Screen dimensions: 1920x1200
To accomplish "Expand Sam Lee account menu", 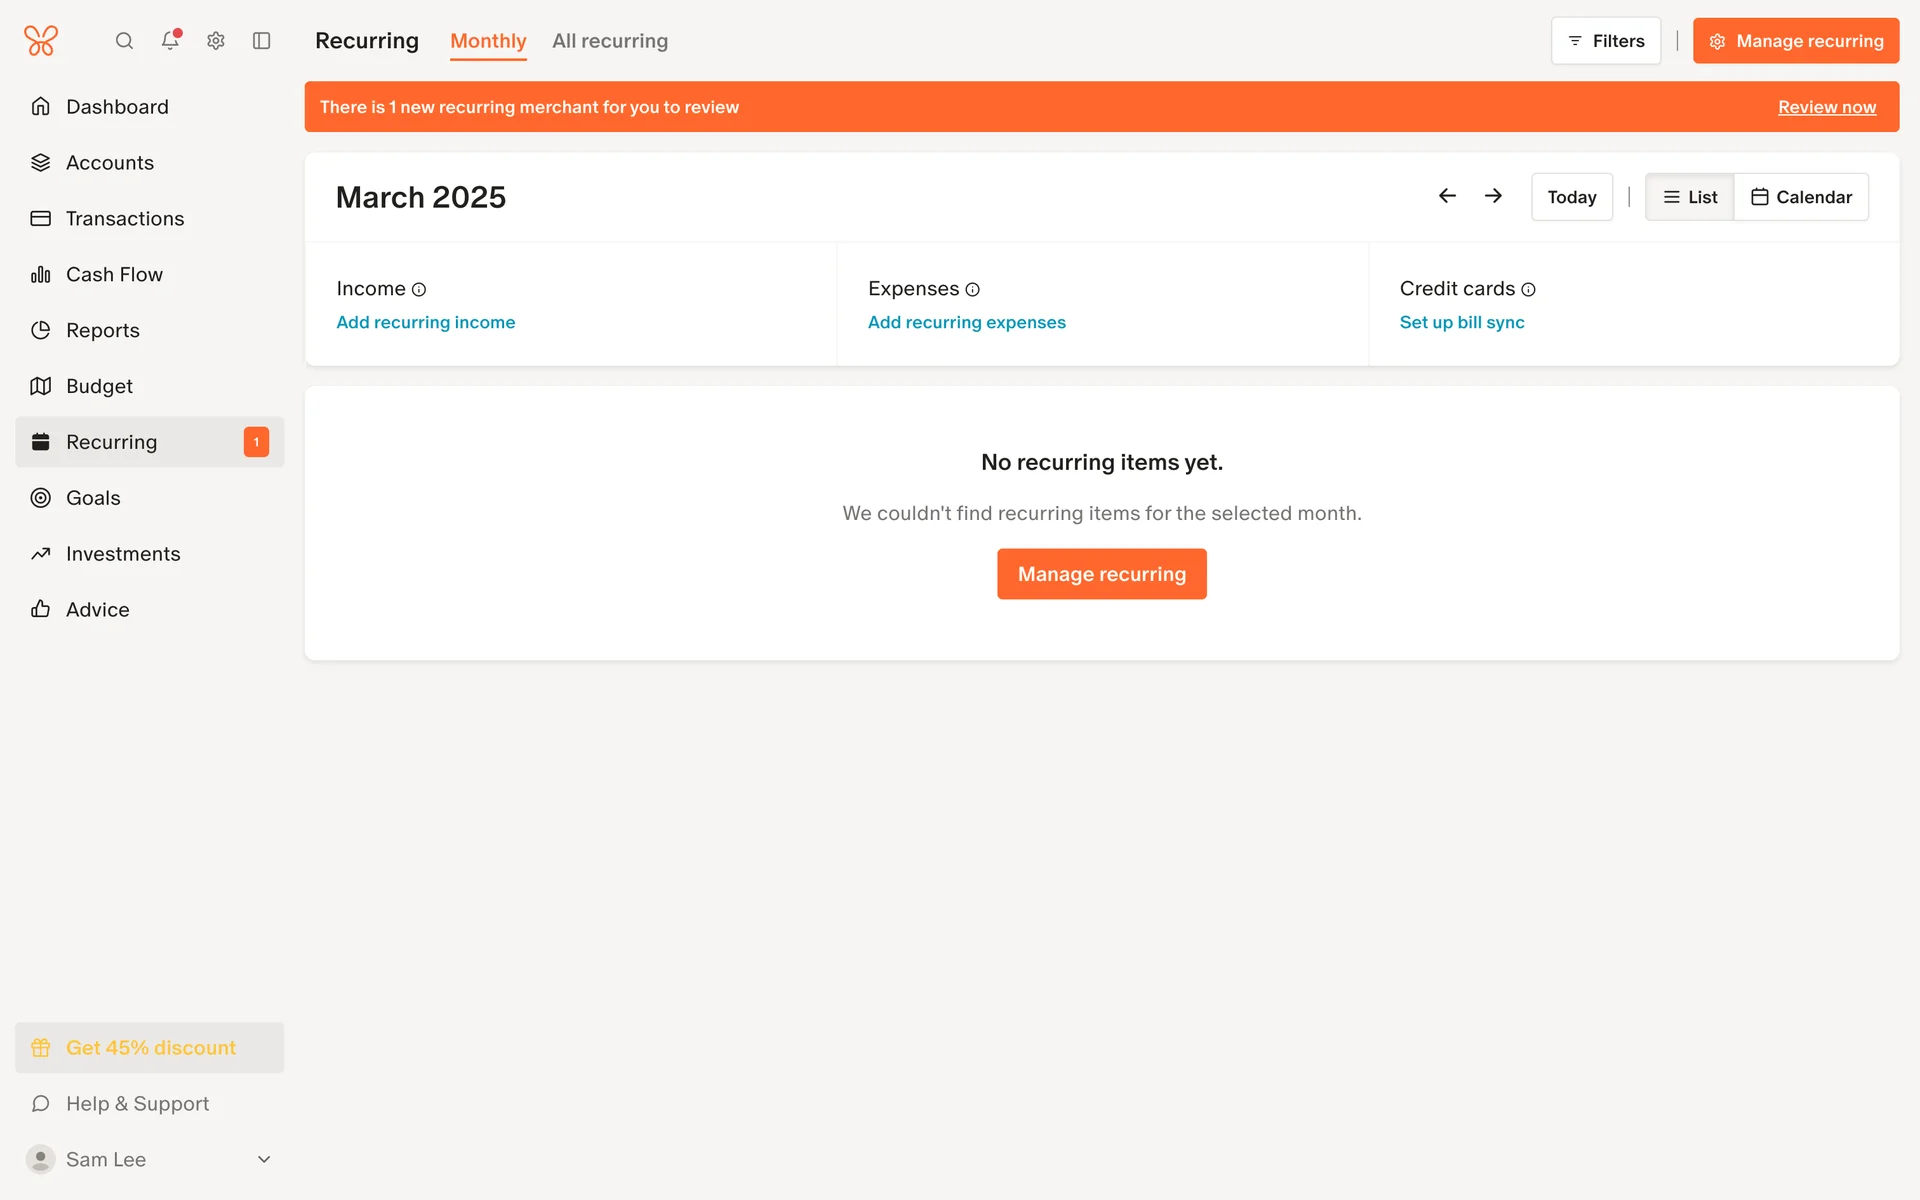I will click(264, 1159).
